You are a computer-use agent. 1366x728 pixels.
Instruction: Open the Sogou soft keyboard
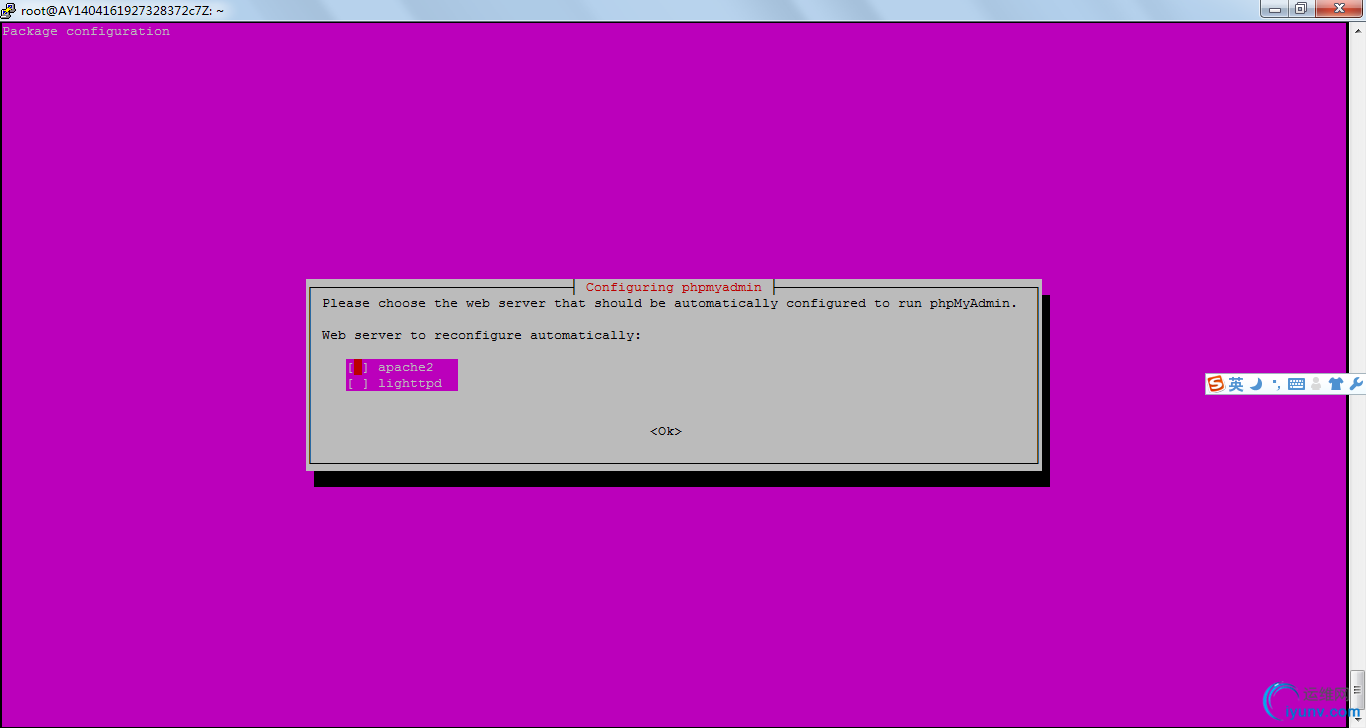pos(1296,384)
